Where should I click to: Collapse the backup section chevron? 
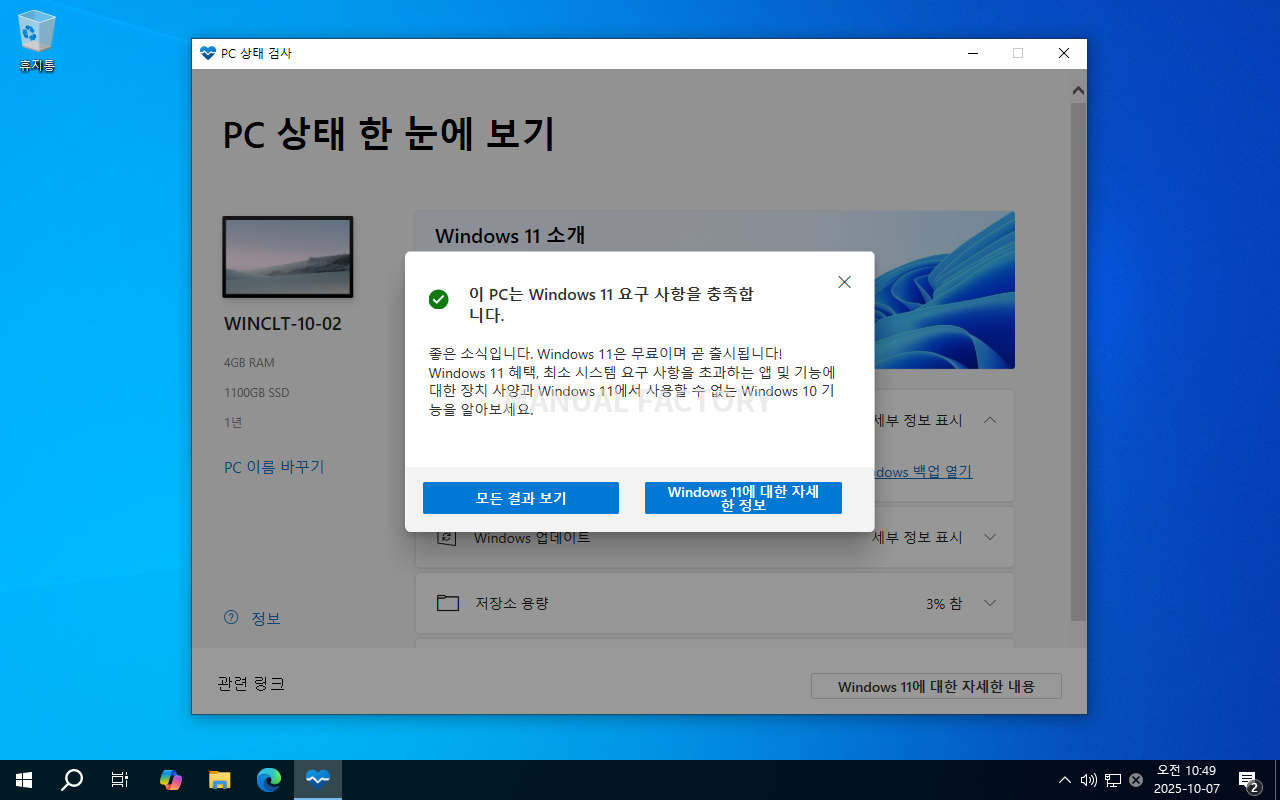[990, 420]
